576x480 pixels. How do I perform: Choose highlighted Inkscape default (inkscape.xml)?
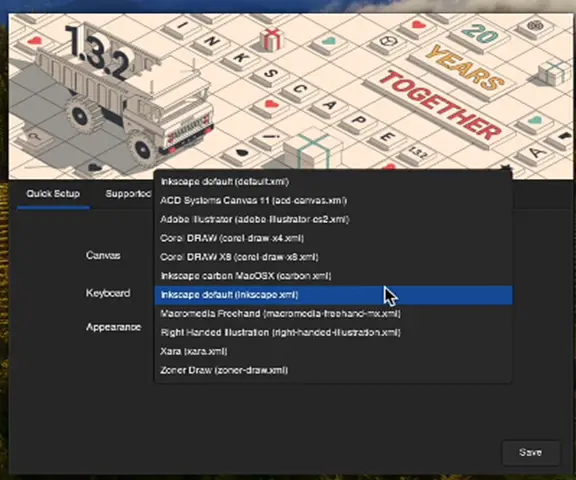333,295
